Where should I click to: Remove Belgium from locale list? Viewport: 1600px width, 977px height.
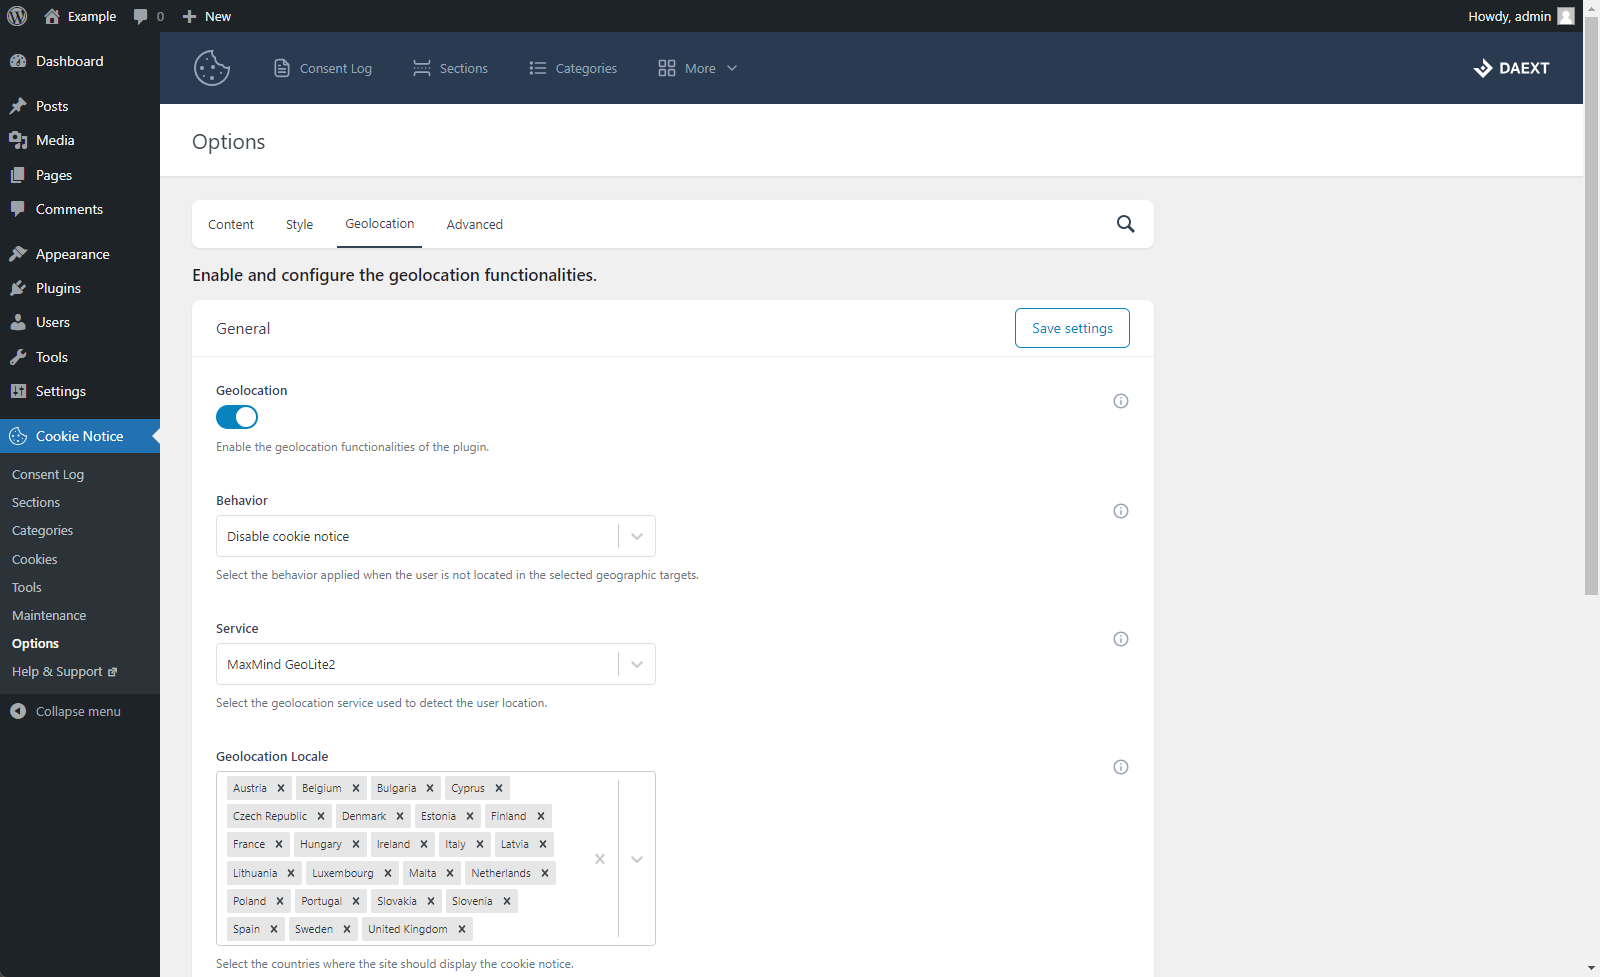356,788
